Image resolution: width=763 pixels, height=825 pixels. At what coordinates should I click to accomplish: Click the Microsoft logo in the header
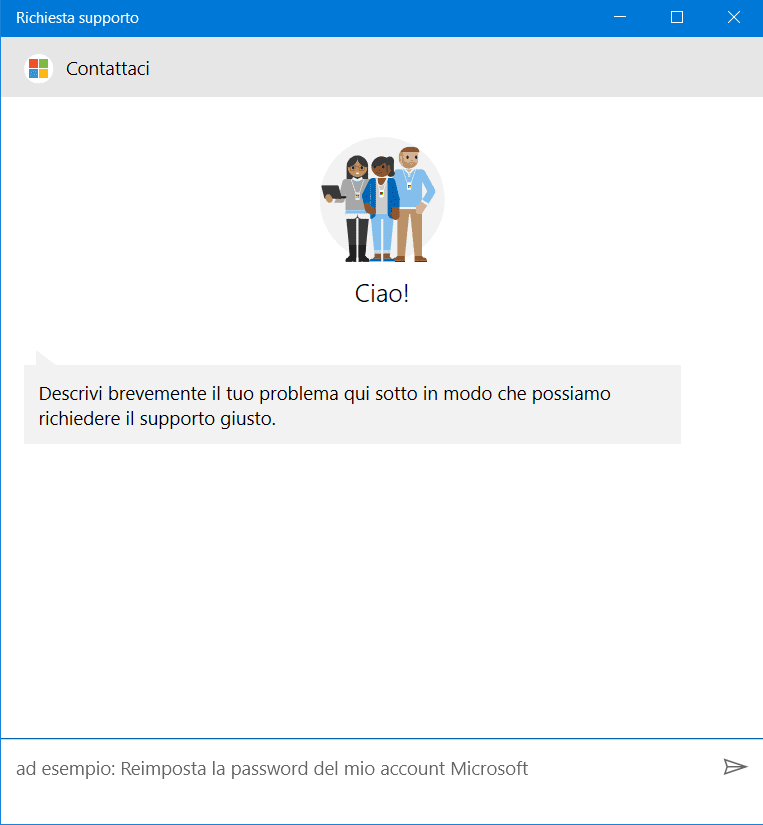point(38,69)
